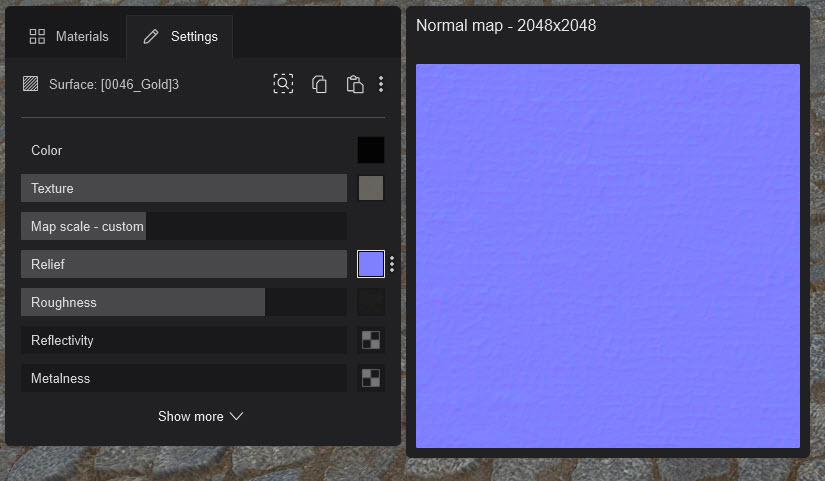Click the Roughness slider bar
Screen dimensions: 825x481
point(184,302)
